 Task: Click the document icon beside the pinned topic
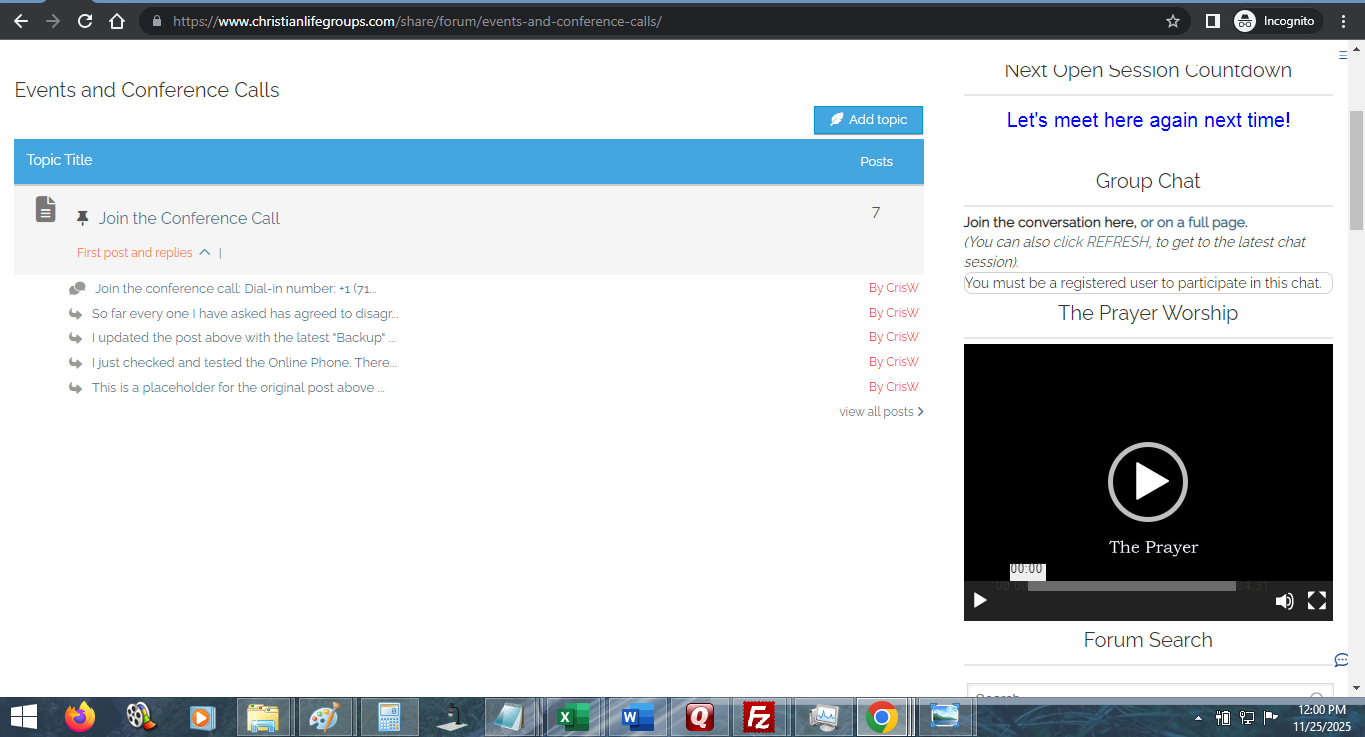tap(46, 209)
